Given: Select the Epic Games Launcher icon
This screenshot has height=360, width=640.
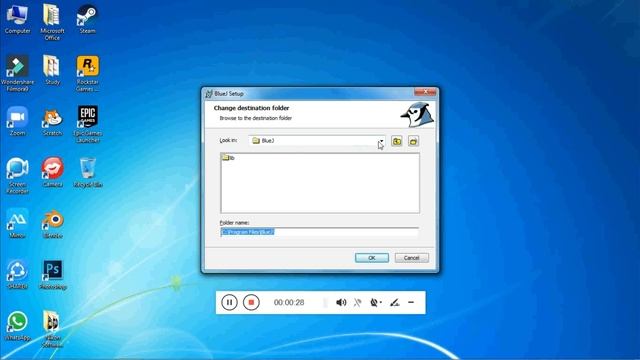Looking at the screenshot, I should (x=87, y=124).
